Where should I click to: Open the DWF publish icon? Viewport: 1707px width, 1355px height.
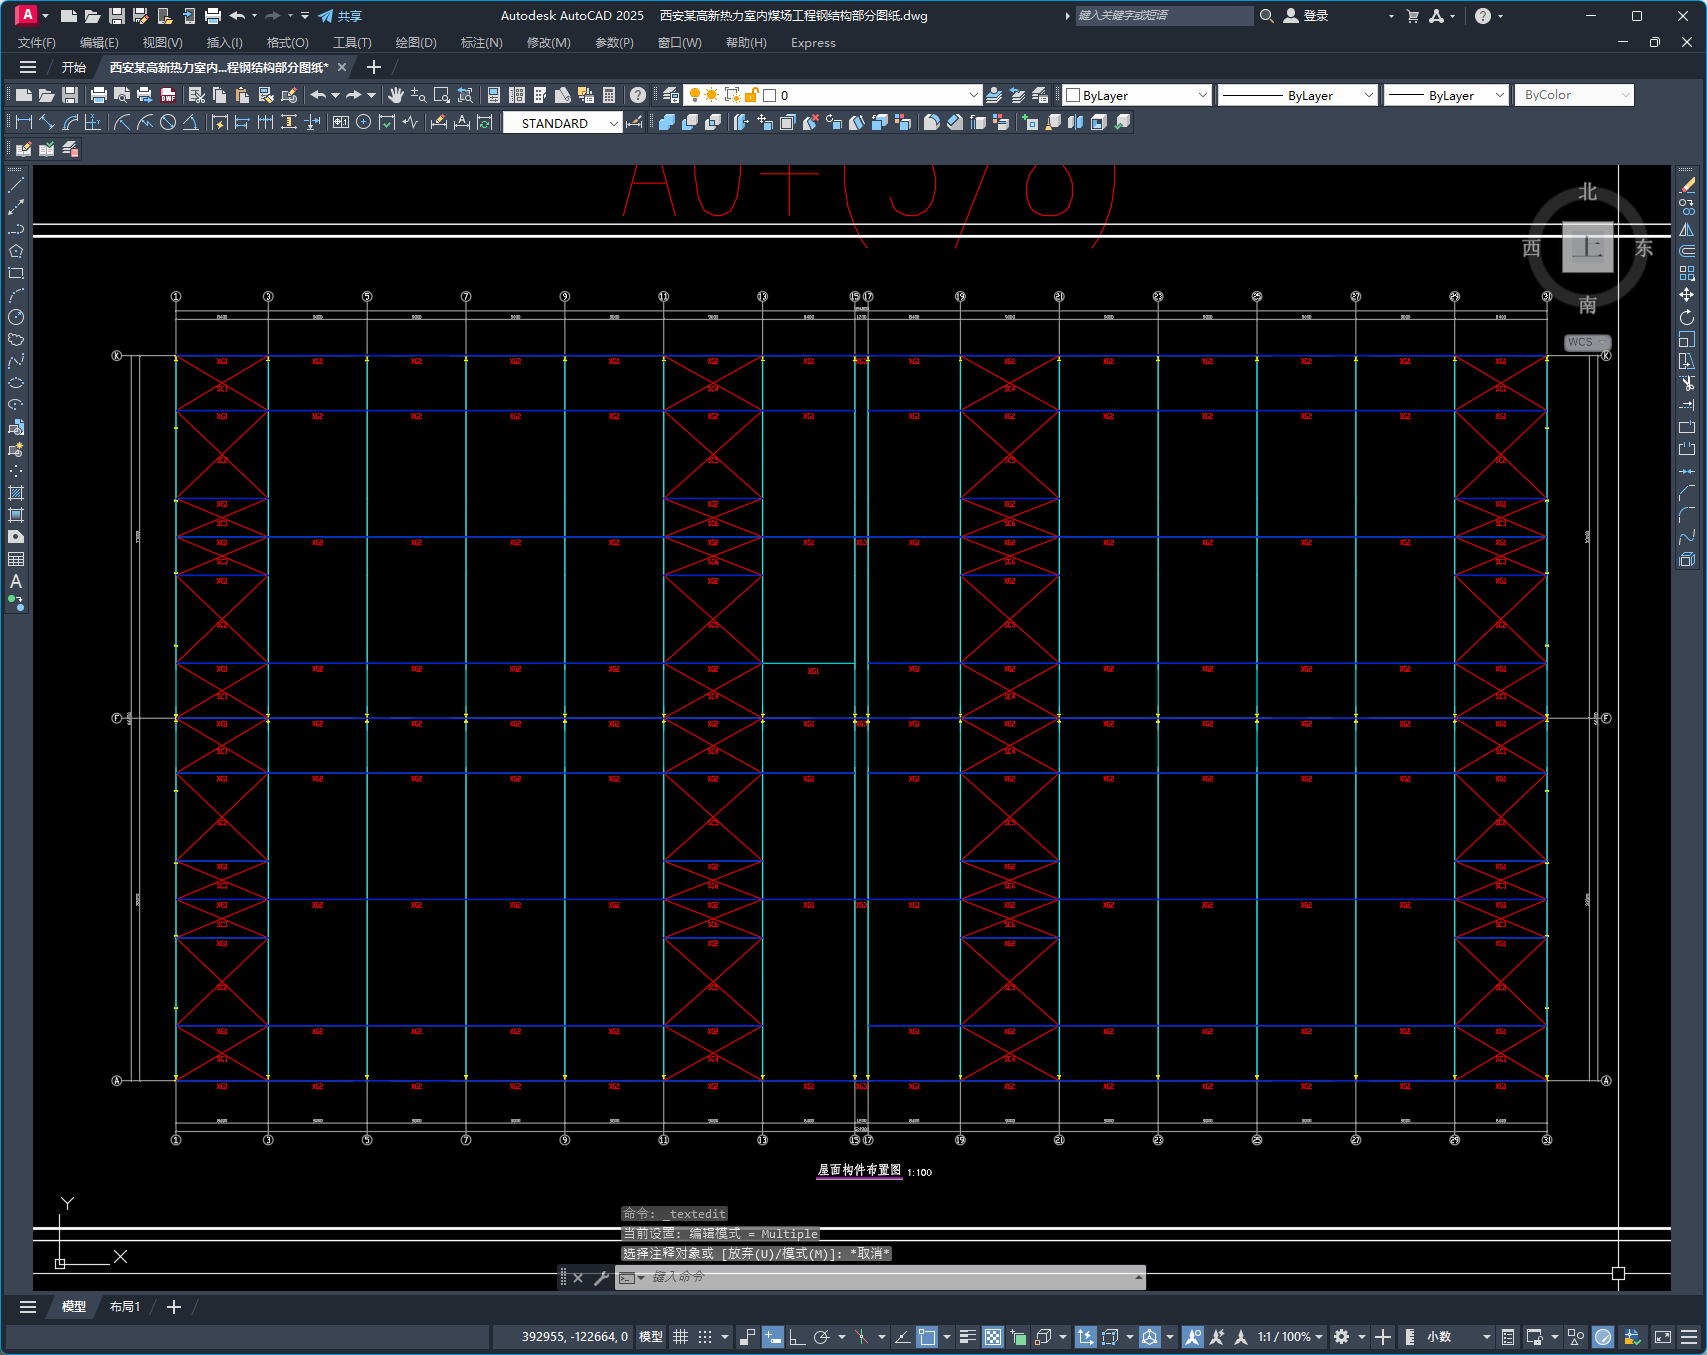pos(168,95)
